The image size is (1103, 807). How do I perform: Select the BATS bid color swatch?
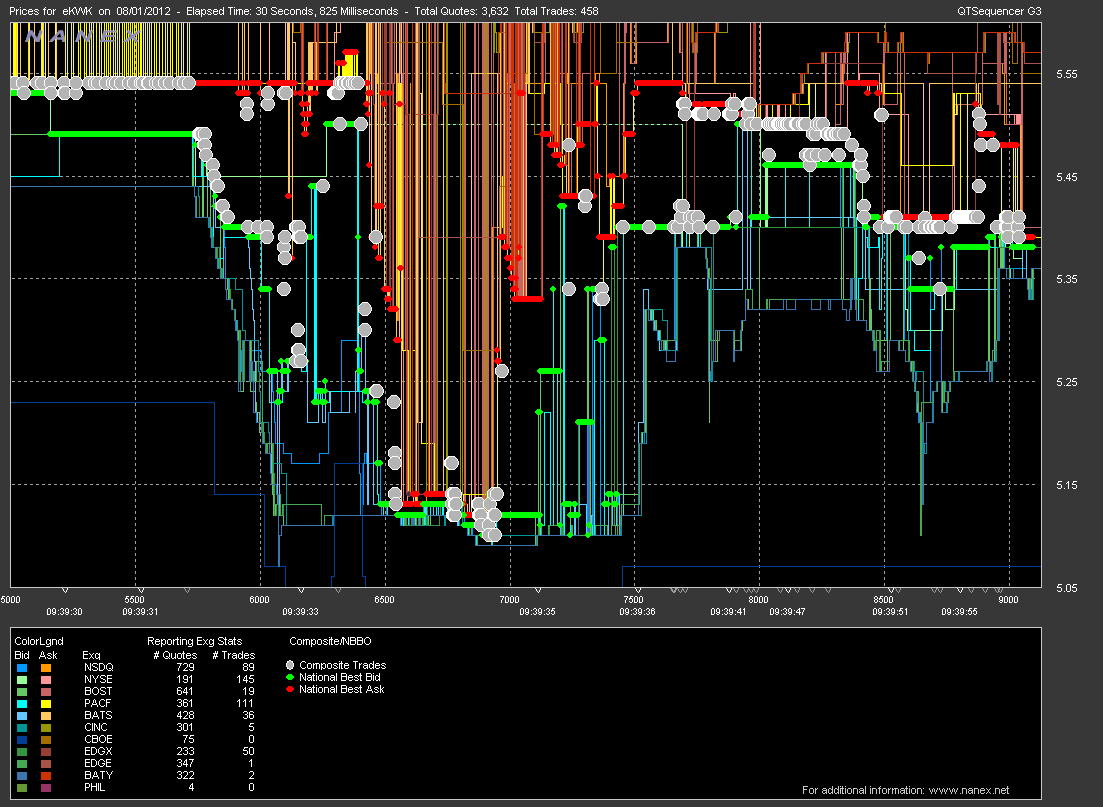pos(22,715)
